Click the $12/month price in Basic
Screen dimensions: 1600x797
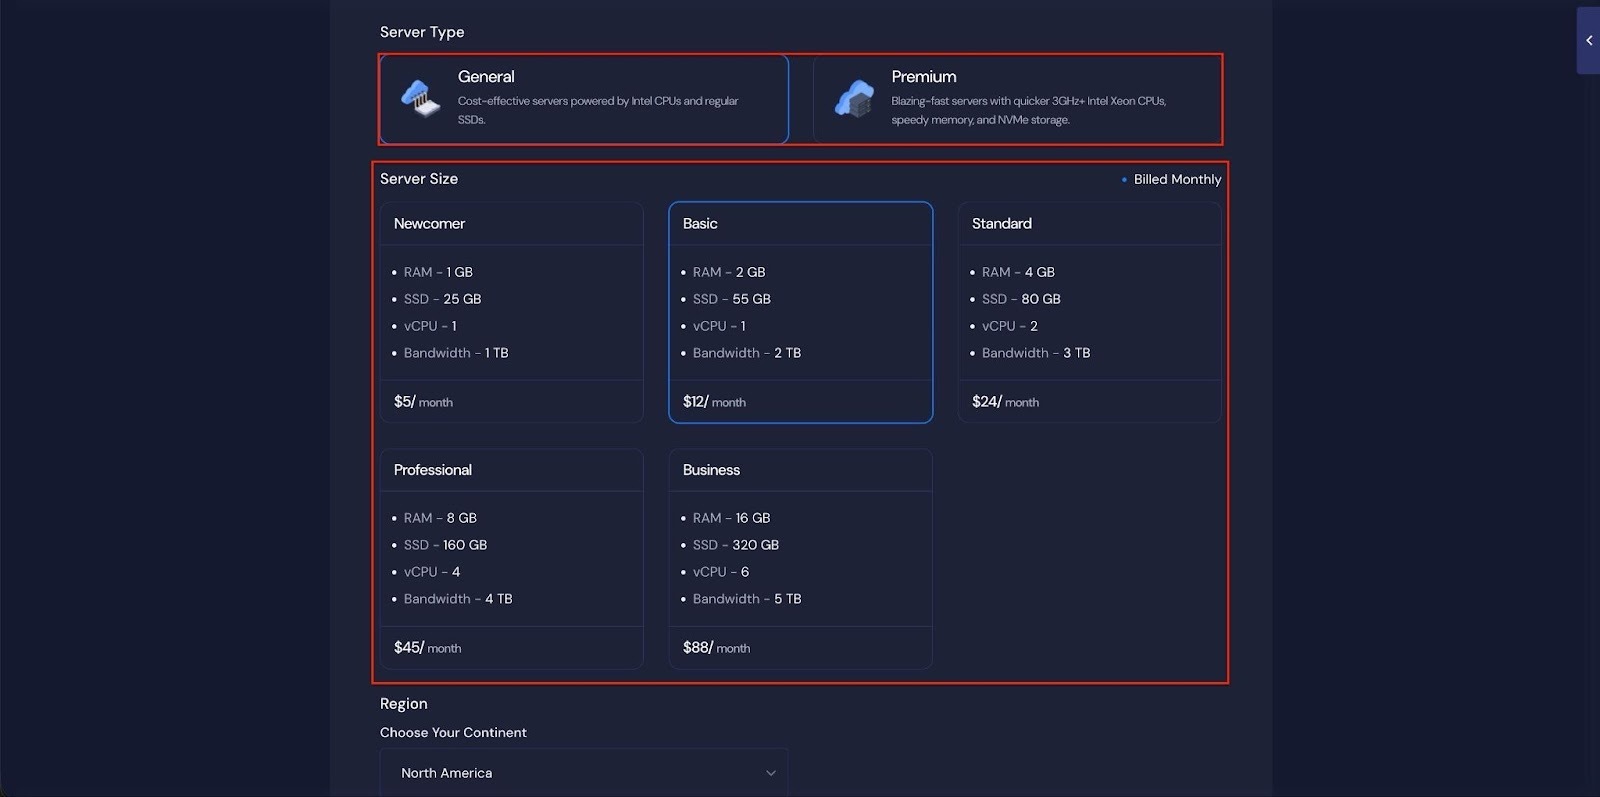(714, 402)
